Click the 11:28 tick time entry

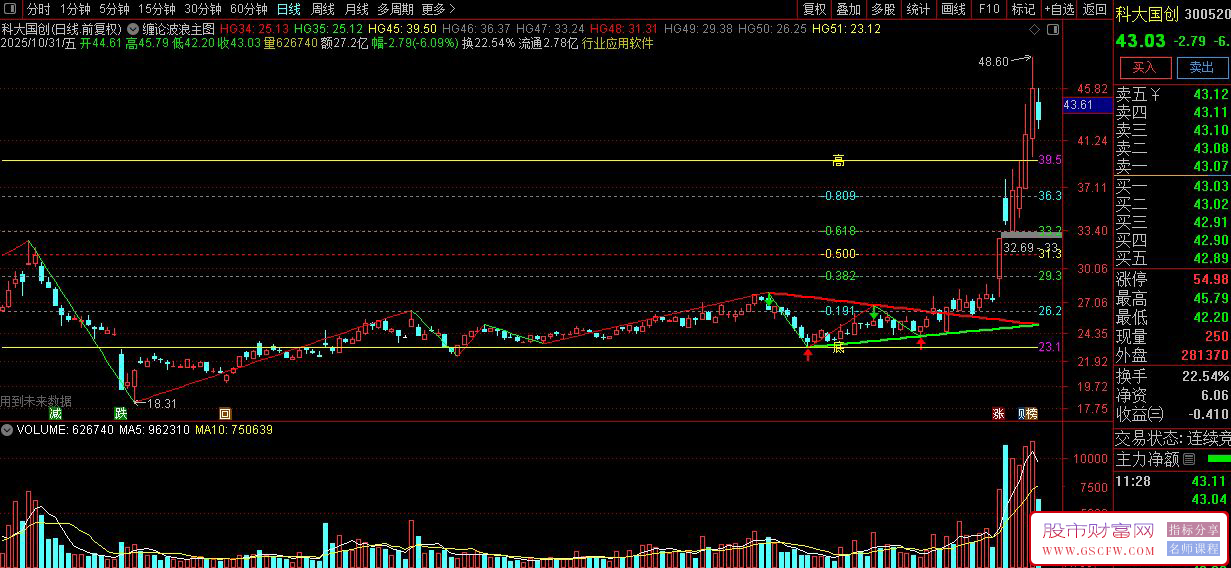[x=1131, y=482]
